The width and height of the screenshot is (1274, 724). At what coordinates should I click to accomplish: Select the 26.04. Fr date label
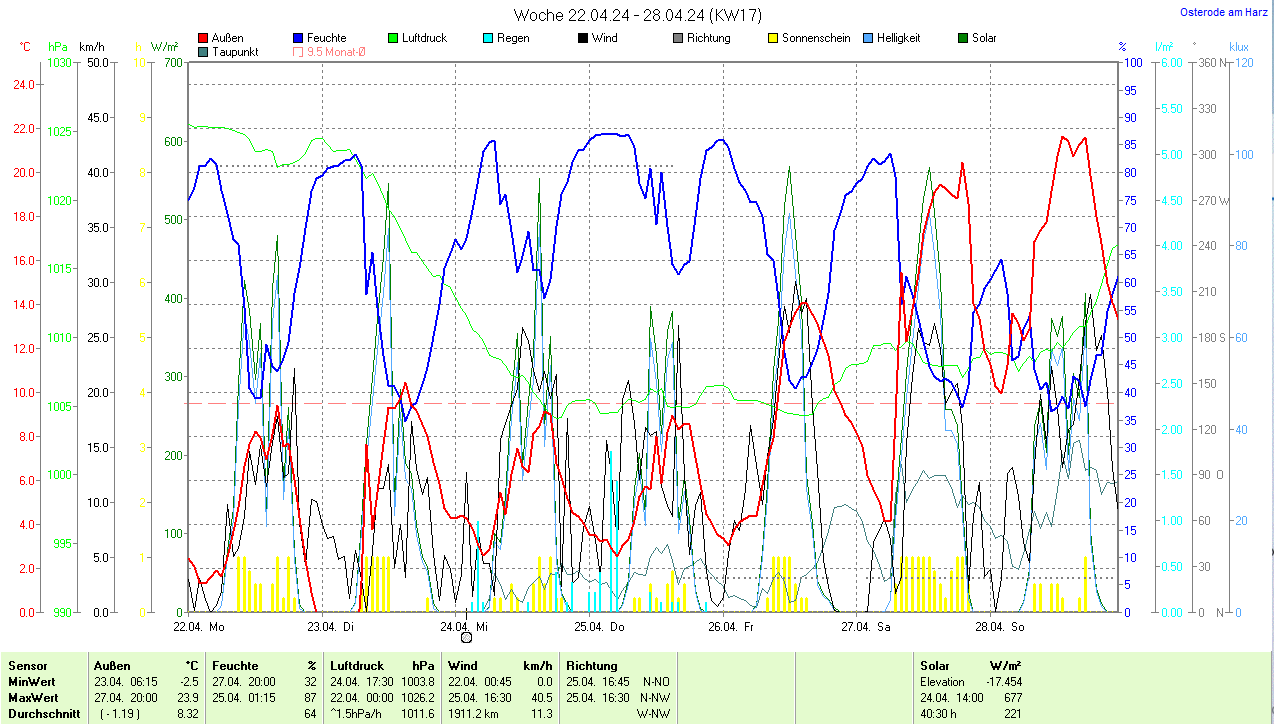730,627
